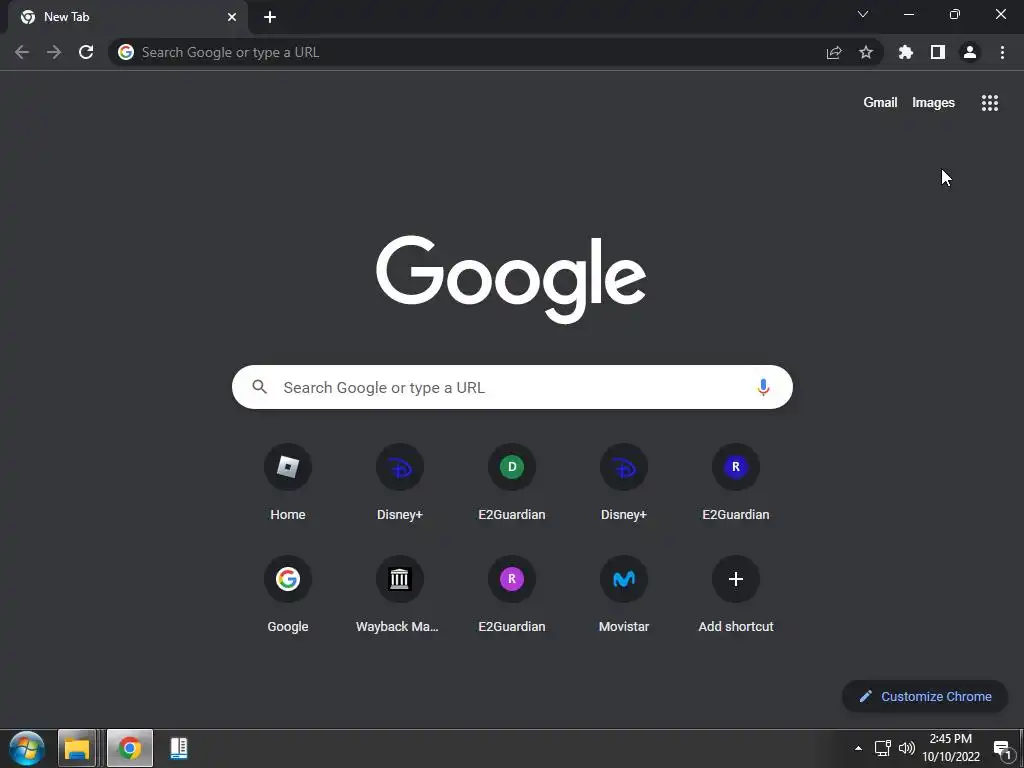Click Customize Chrome button
1024x768 pixels.
925,696
